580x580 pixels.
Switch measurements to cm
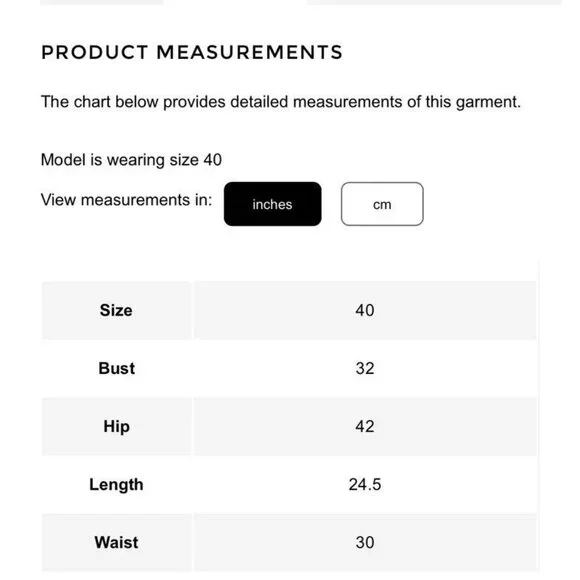pyautogui.click(x=382, y=204)
